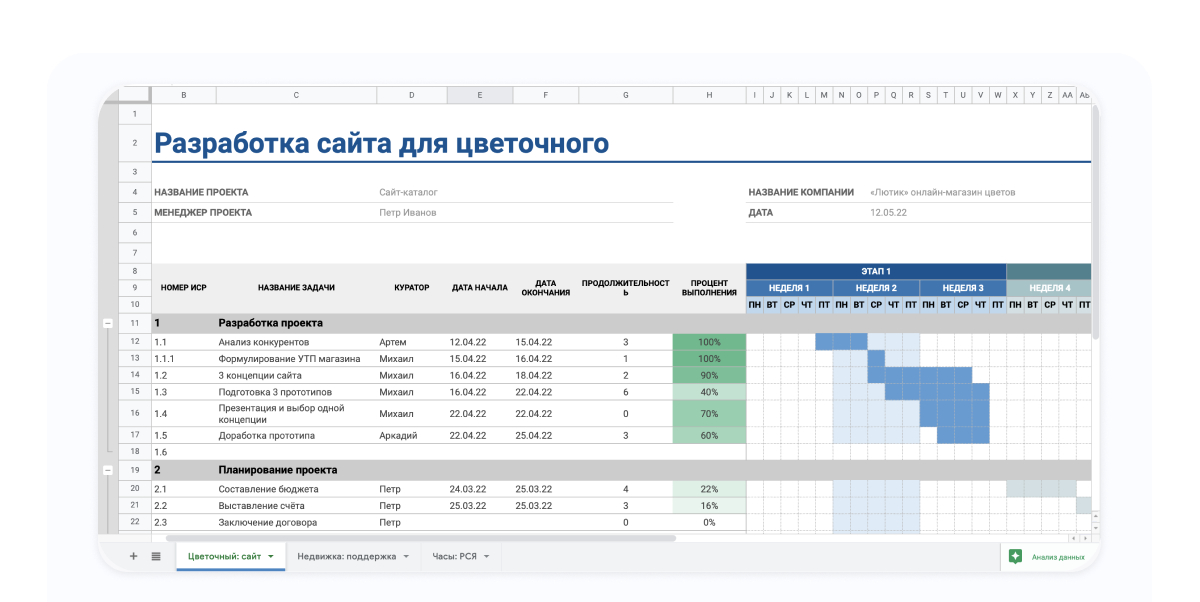1200x602 pixels.
Task: Select the Составление бюджета task cell
Action: click(296, 490)
